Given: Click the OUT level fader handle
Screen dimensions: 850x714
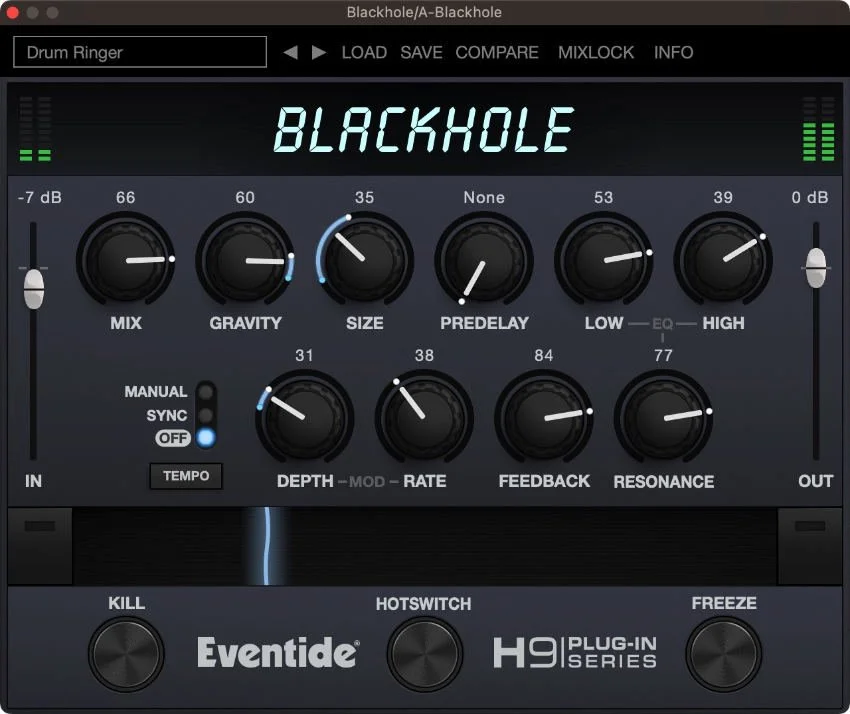Looking at the screenshot, I should coord(816,268).
